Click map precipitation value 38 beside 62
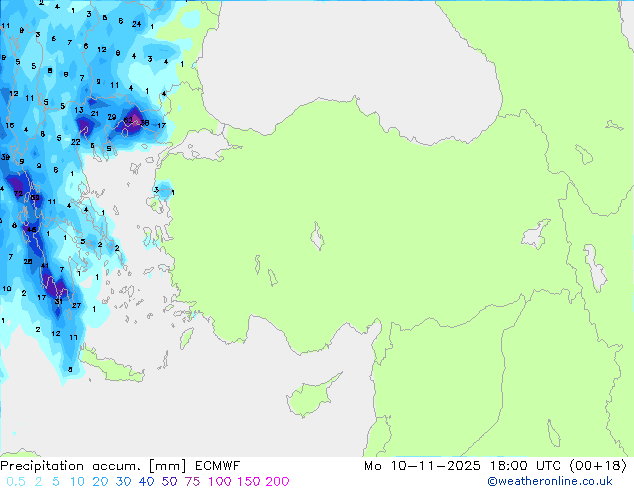The height and width of the screenshot is (490, 634). [145, 122]
